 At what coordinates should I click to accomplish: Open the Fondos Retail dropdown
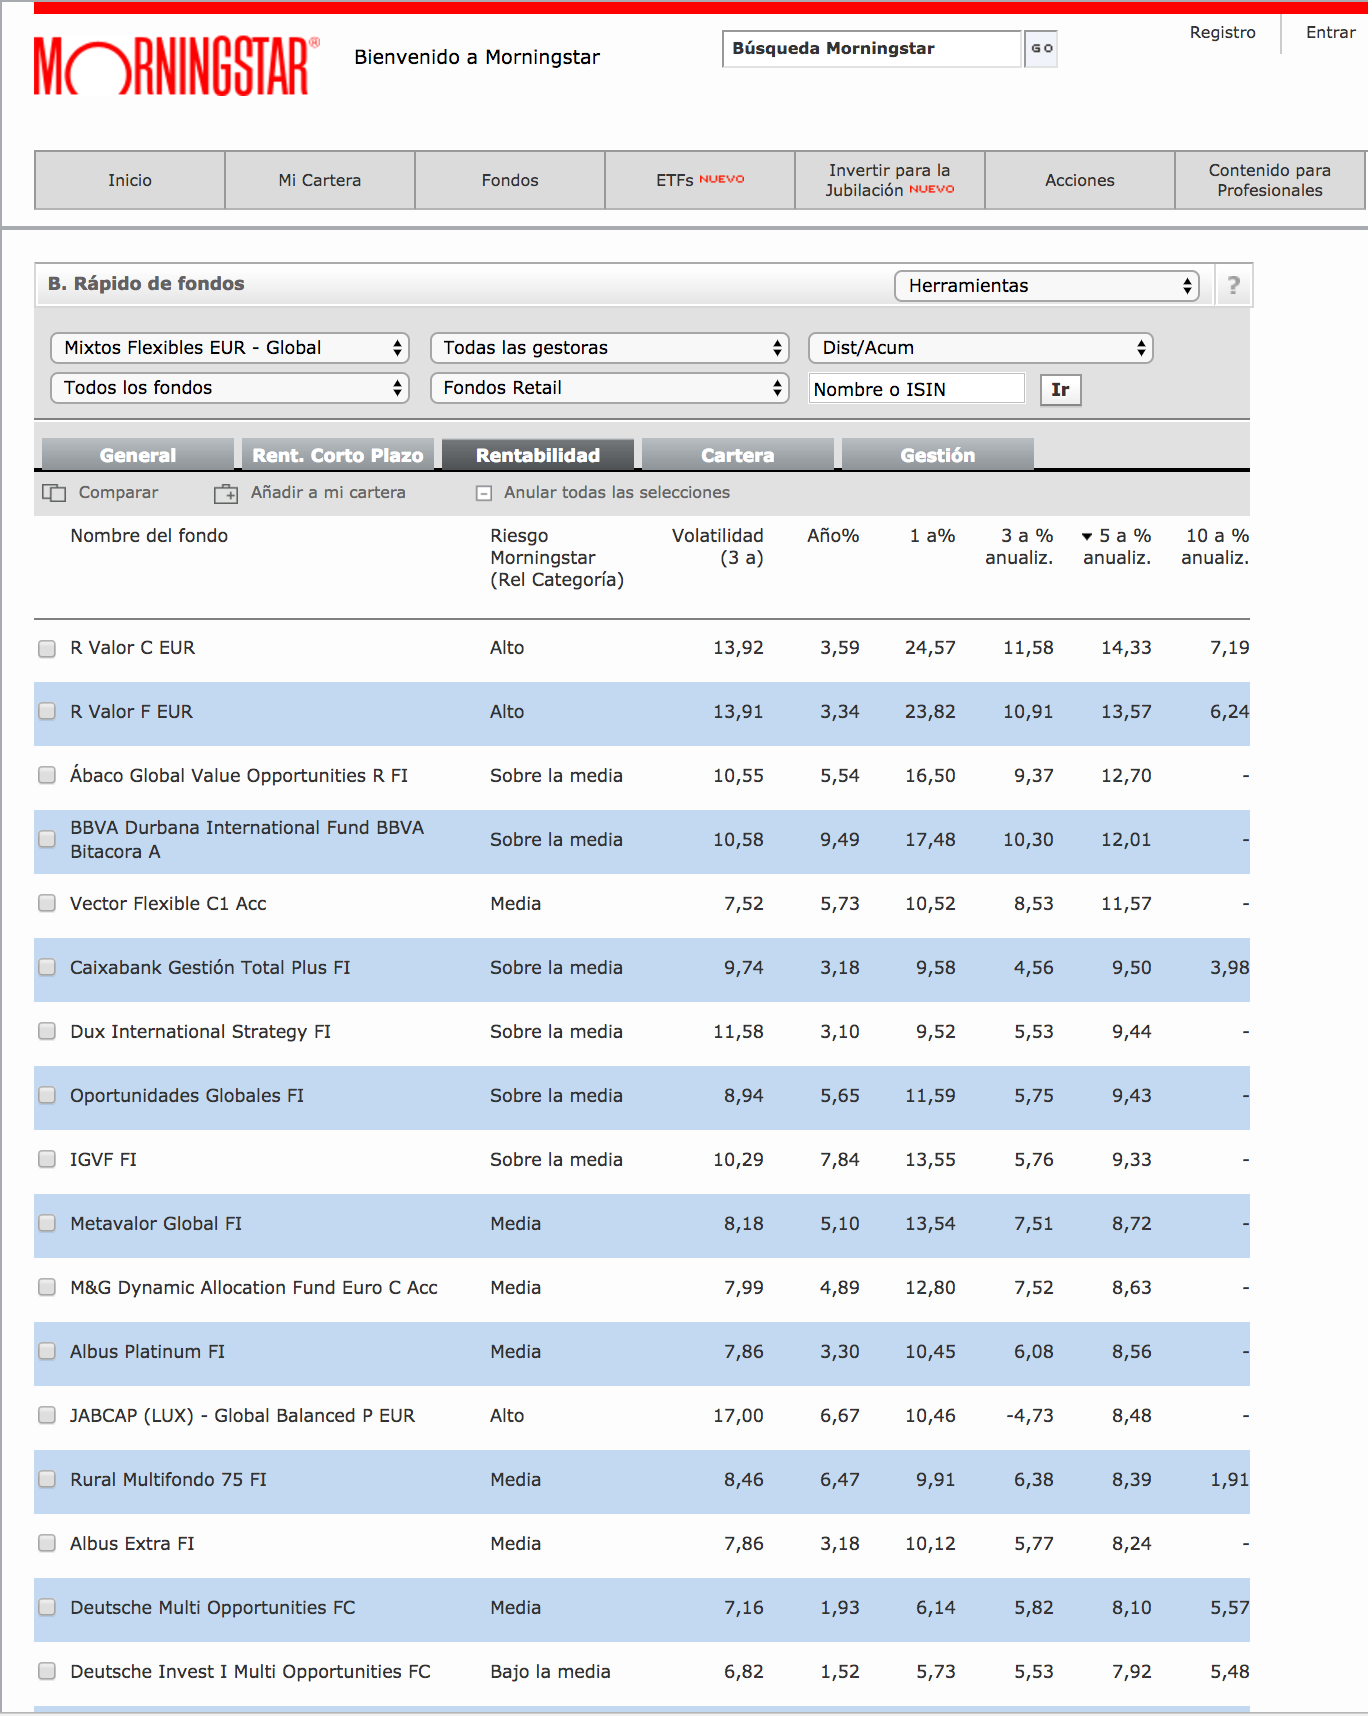[610, 388]
